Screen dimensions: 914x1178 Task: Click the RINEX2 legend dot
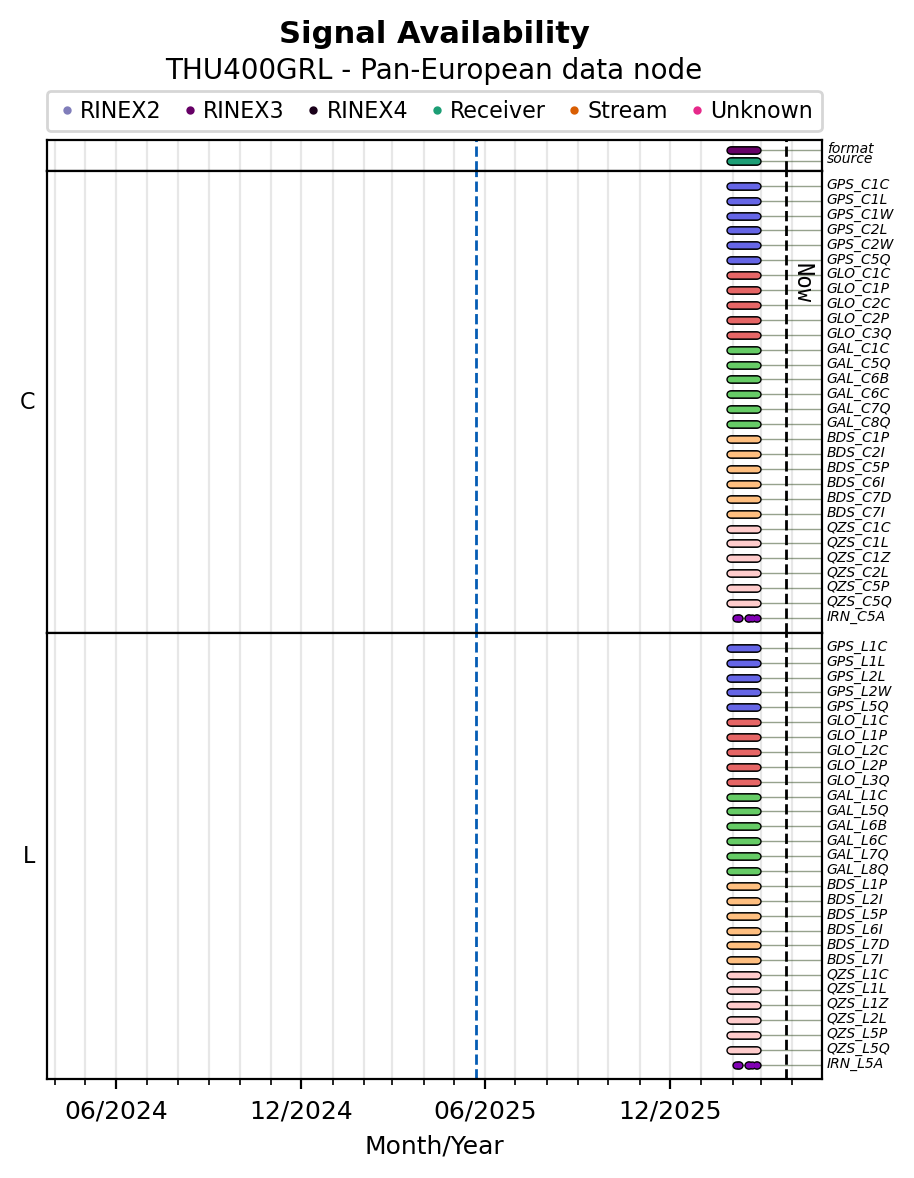(67, 111)
